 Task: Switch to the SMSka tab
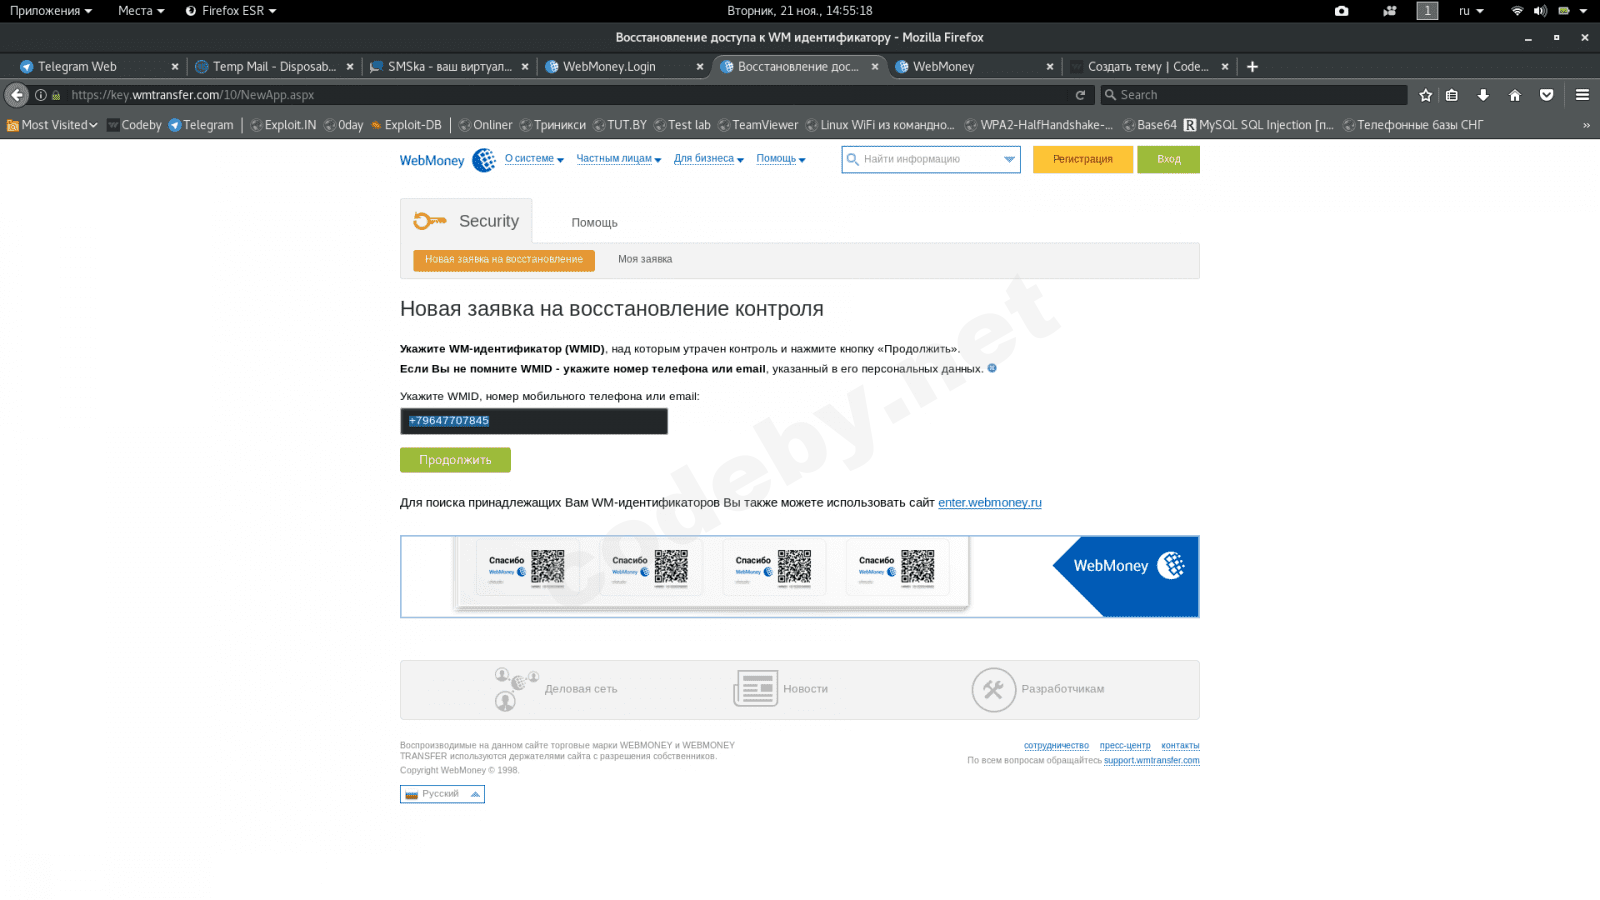(449, 67)
